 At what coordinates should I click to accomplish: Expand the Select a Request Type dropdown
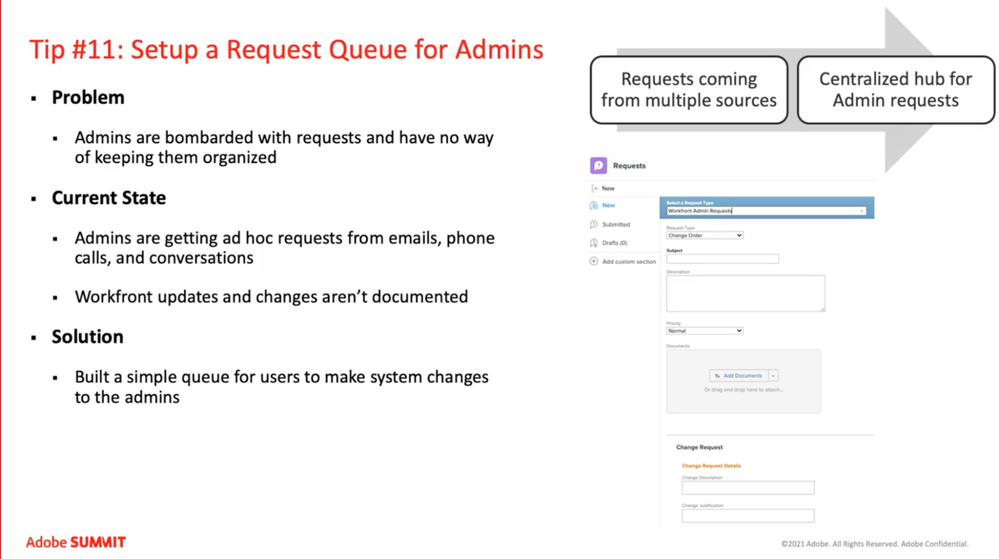[766, 211]
